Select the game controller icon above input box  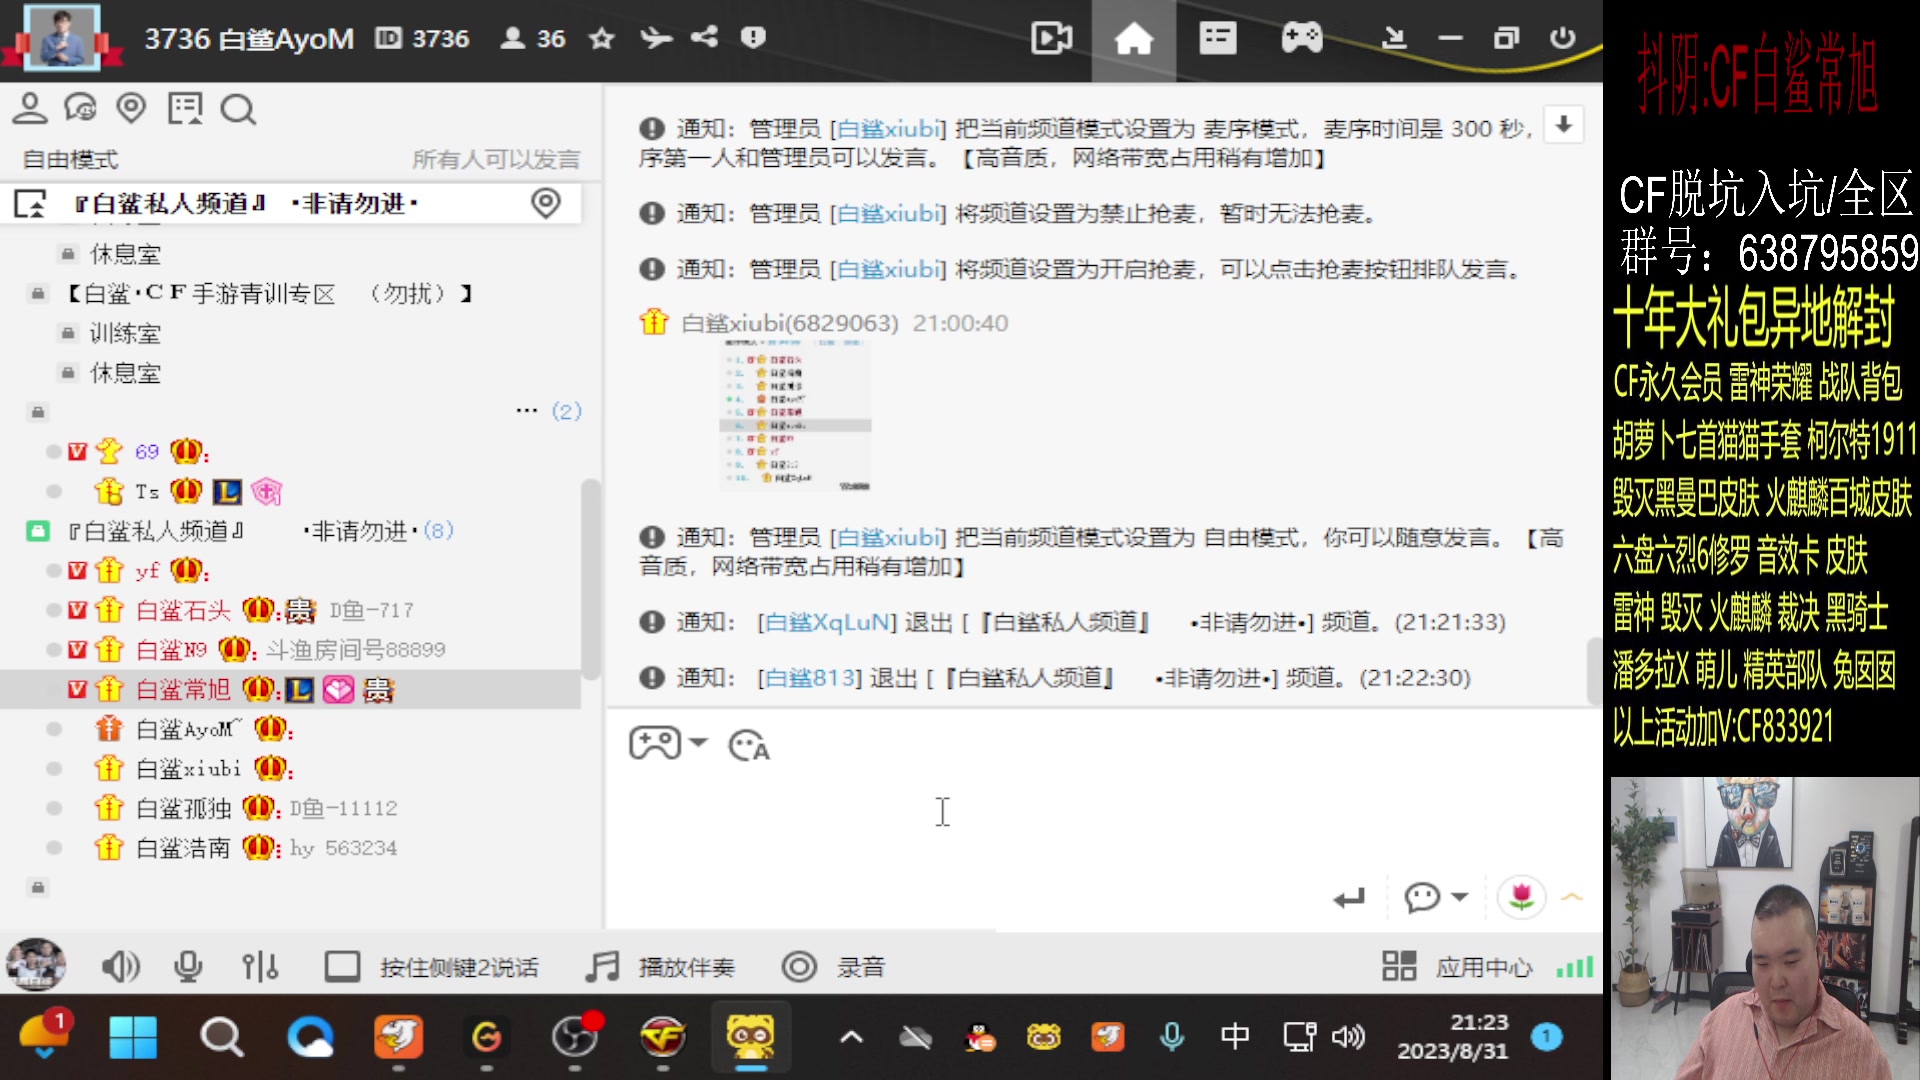click(655, 743)
